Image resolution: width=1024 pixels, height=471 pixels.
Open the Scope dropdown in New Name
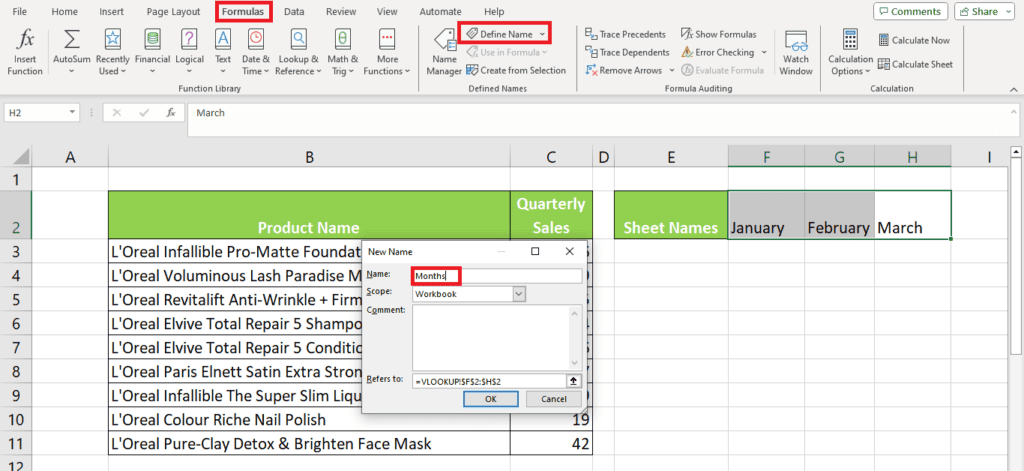point(519,294)
